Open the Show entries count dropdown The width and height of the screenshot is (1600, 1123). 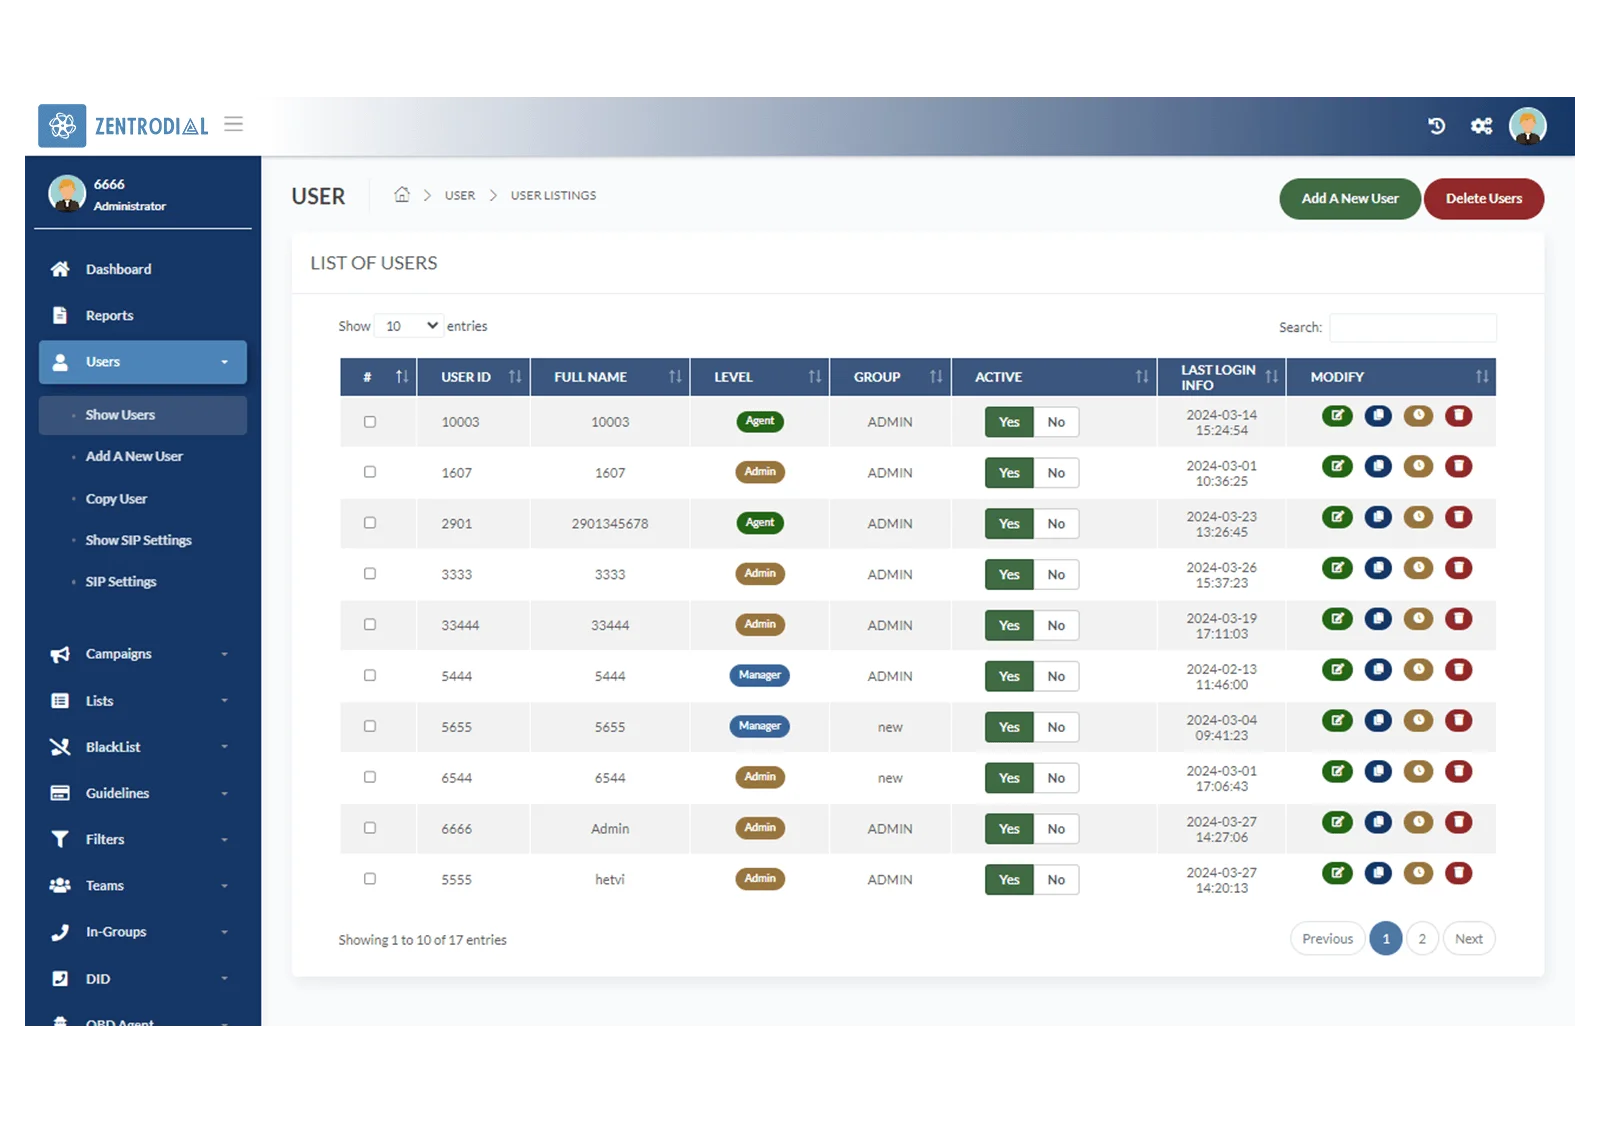(x=409, y=326)
